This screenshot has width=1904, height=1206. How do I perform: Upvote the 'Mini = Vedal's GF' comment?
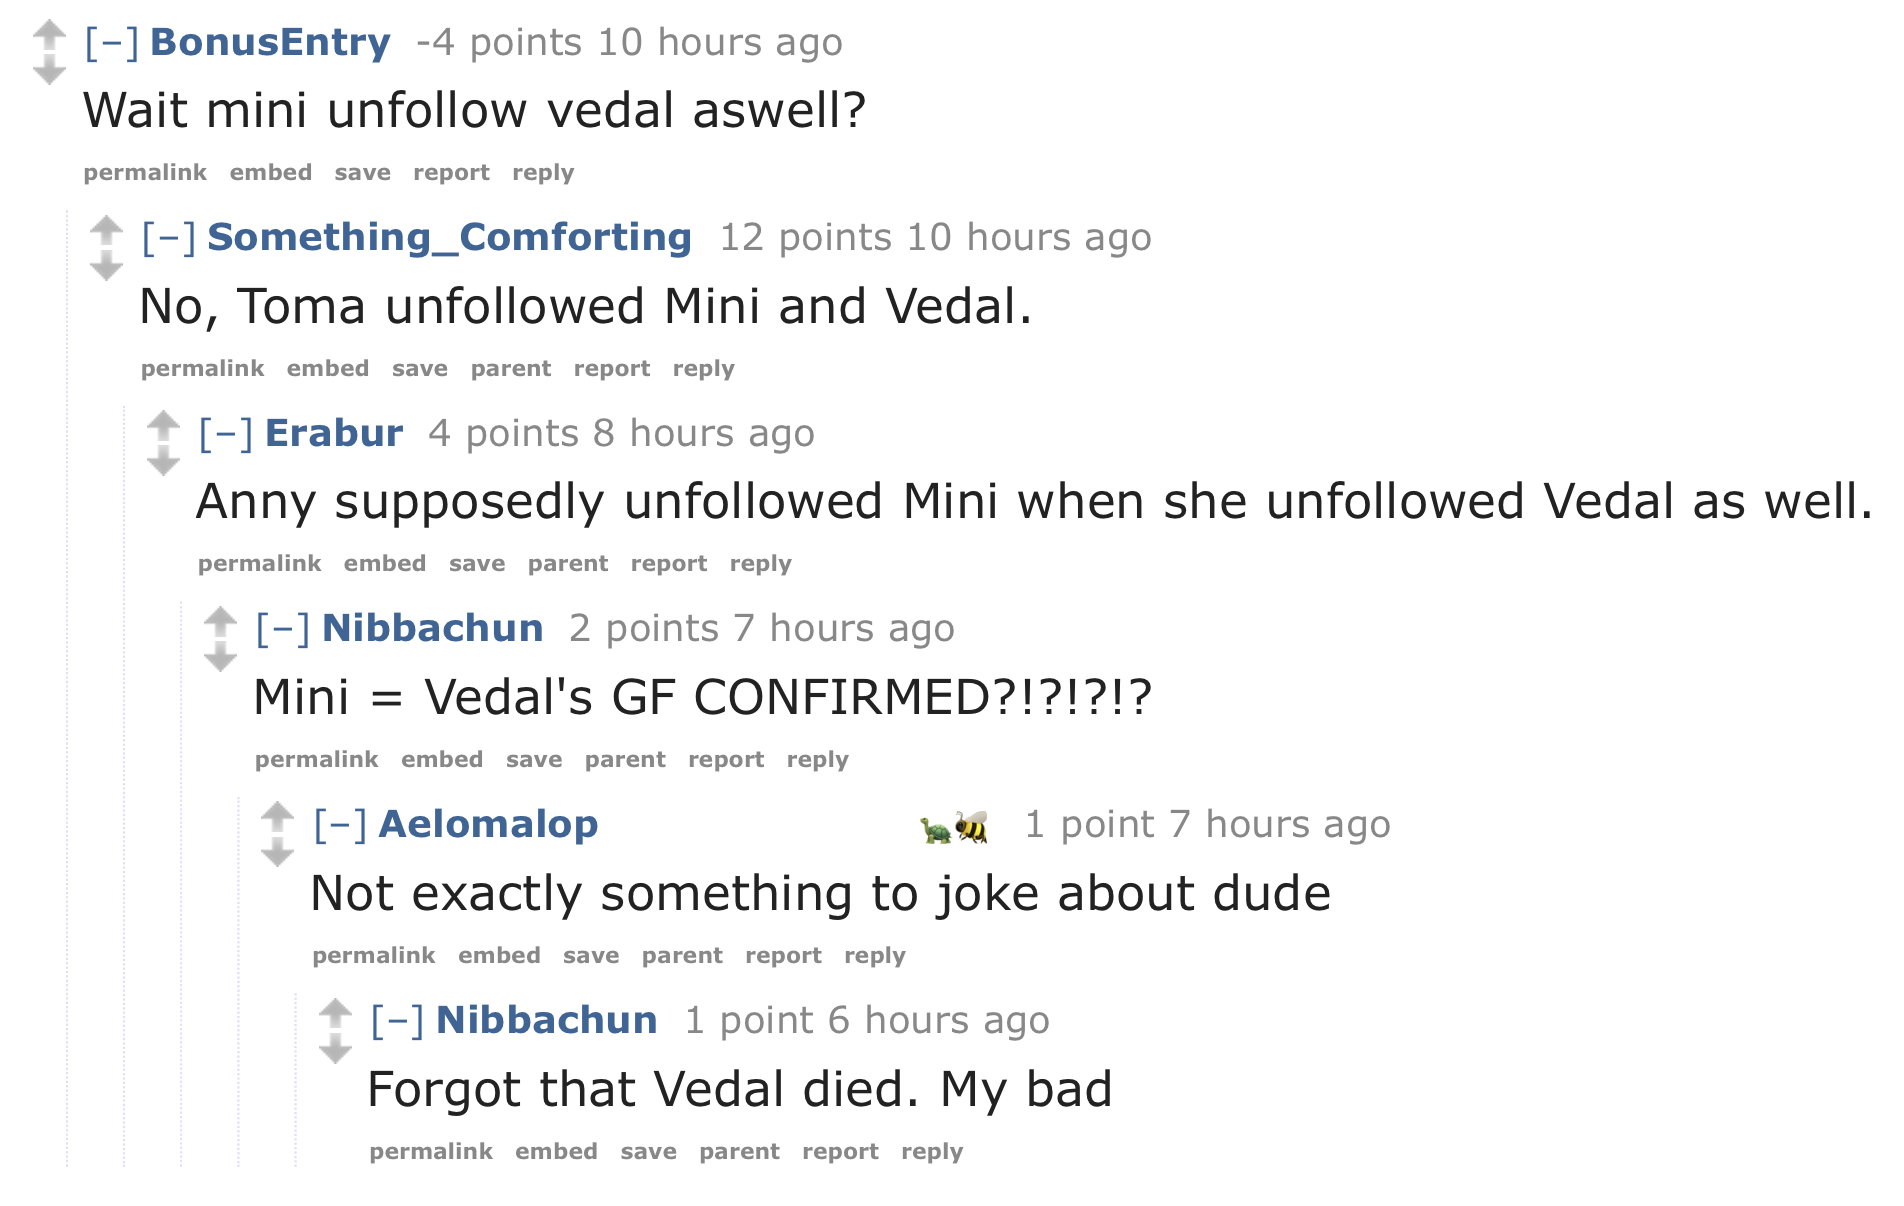(x=220, y=621)
